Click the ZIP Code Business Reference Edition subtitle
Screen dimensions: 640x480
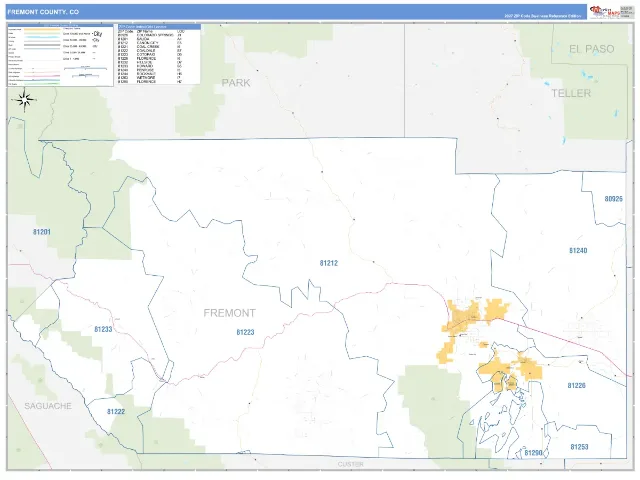(542, 16)
